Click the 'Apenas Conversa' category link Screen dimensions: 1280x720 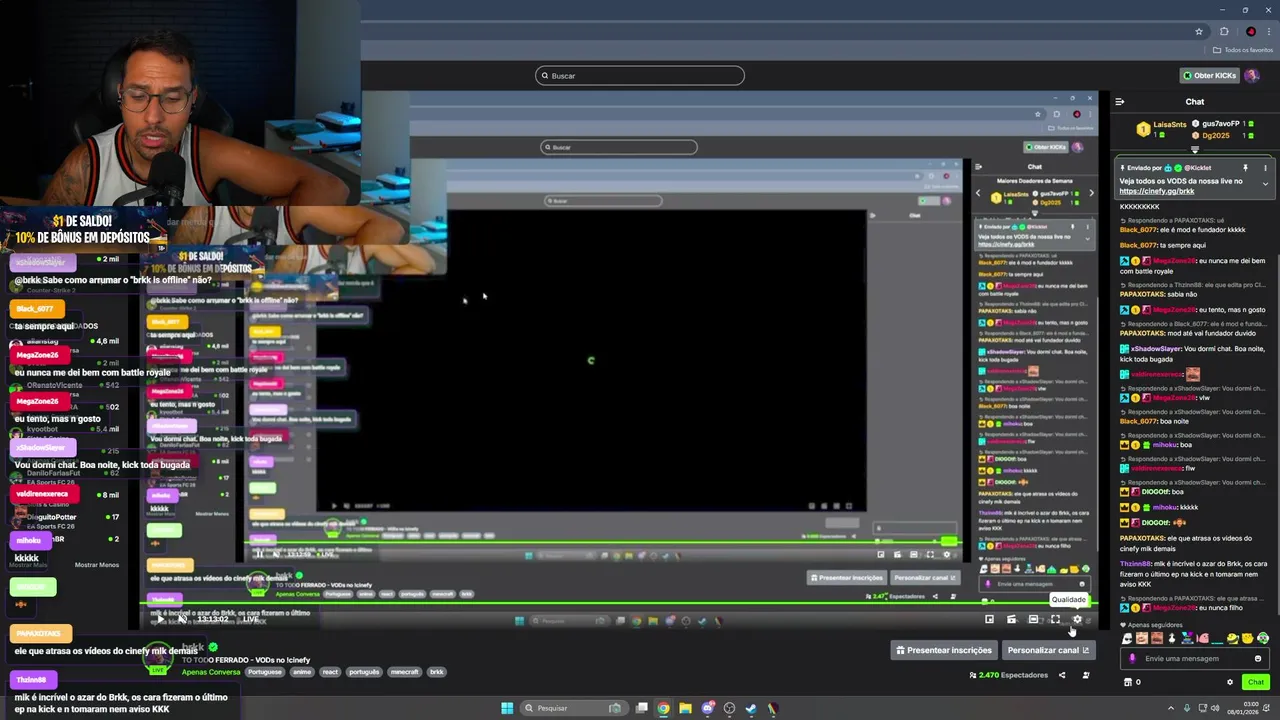point(210,672)
